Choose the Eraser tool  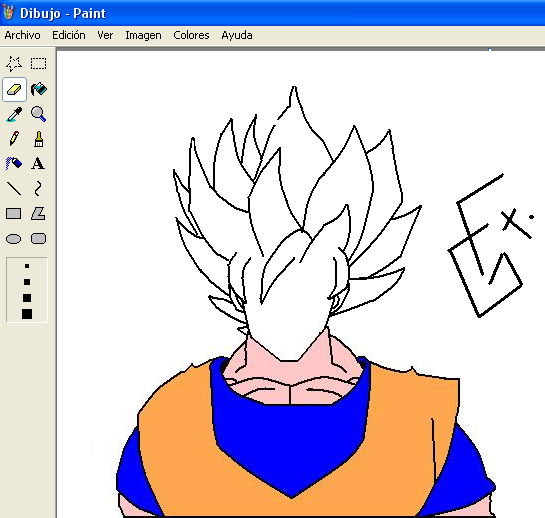[14, 89]
